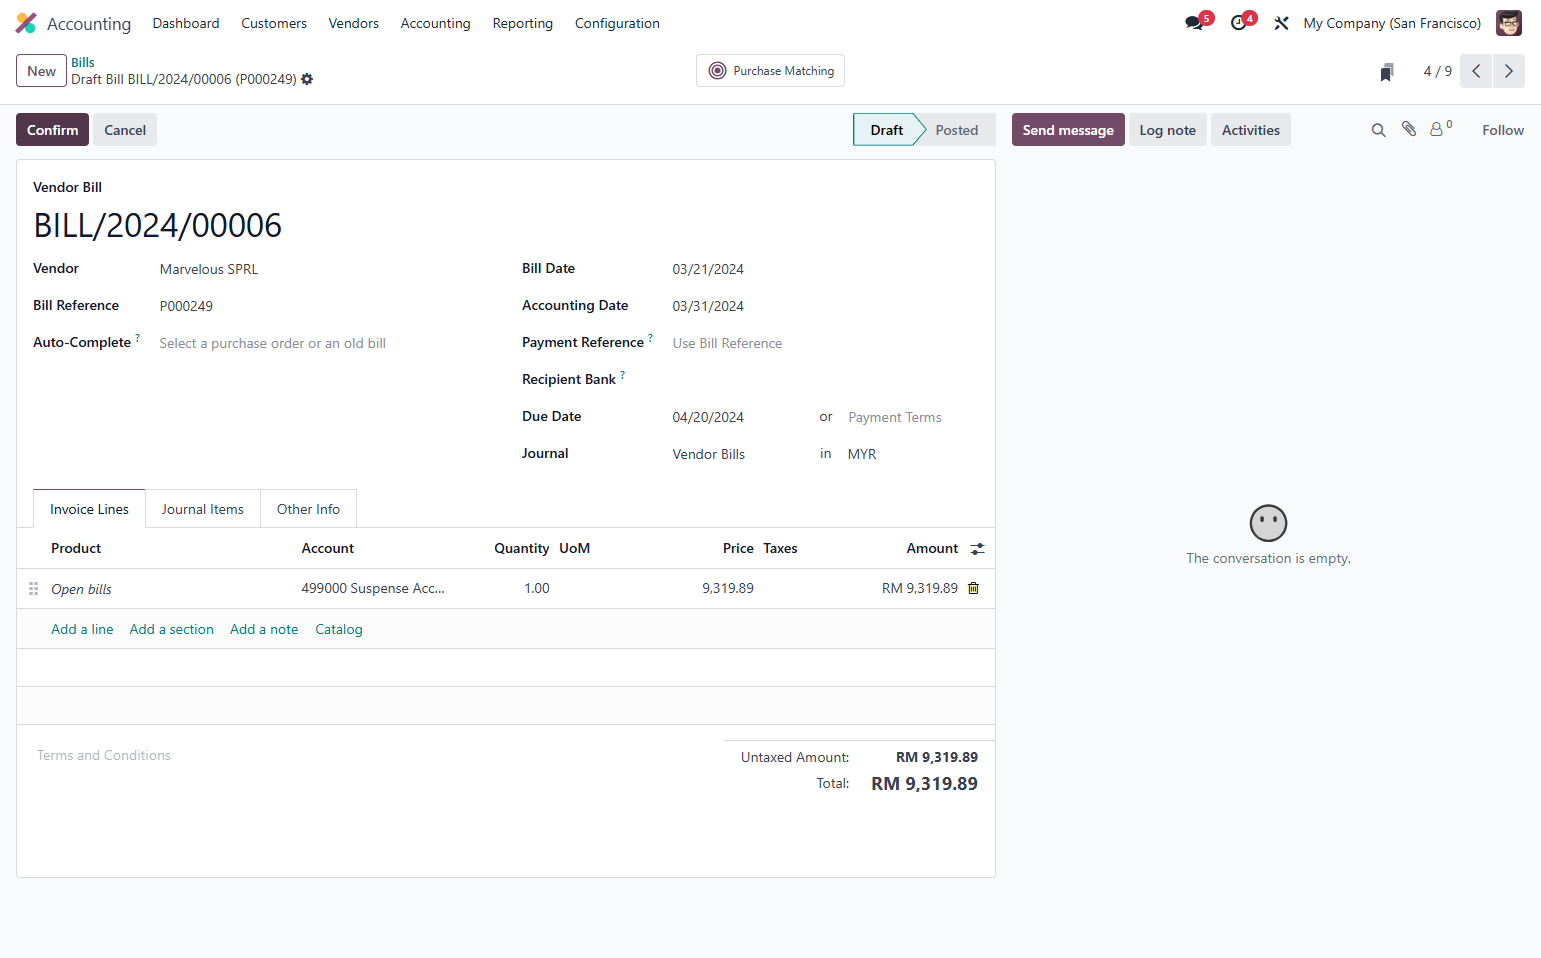This screenshot has width=1541, height=958.
Task: Click the bookmark icon near pager
Action: tap(1387, 72)
